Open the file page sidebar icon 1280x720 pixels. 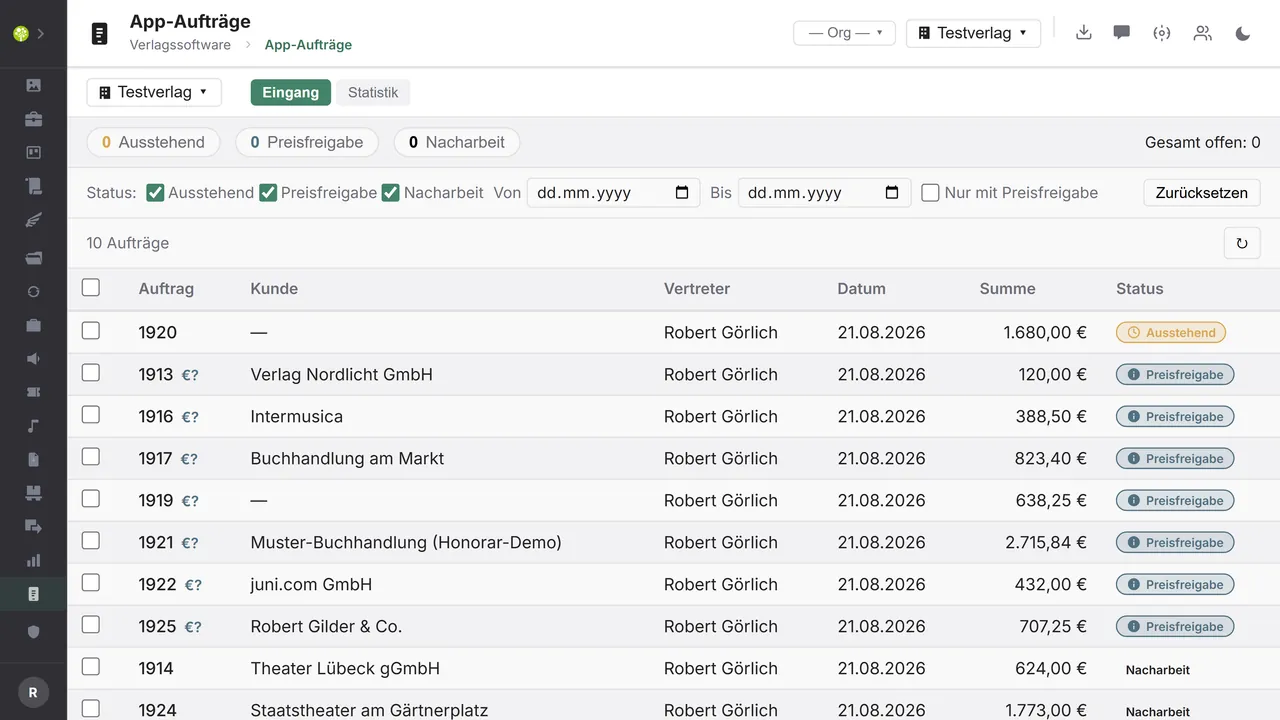click(x=33, y=460)
